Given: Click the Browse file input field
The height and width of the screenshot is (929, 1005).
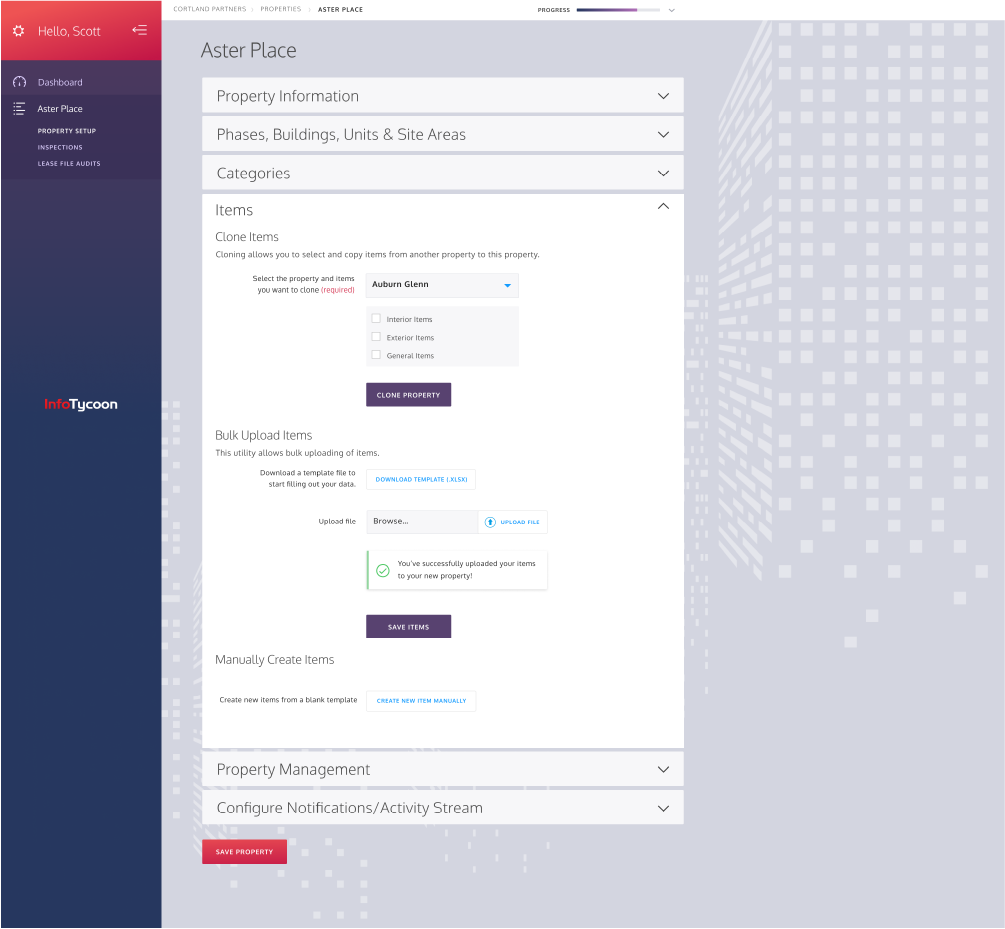Looking at the screenshot, I should click(422, 522).
